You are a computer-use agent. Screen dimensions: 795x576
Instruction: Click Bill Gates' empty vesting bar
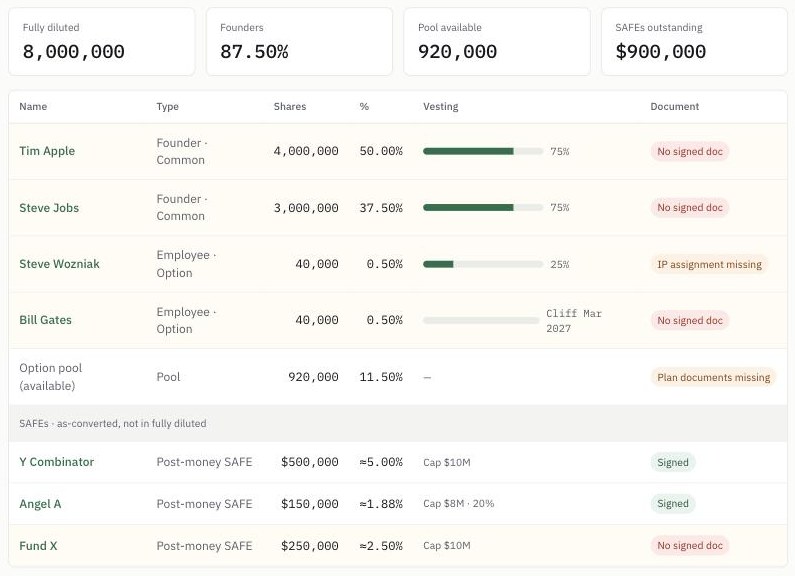click(481, 320)
